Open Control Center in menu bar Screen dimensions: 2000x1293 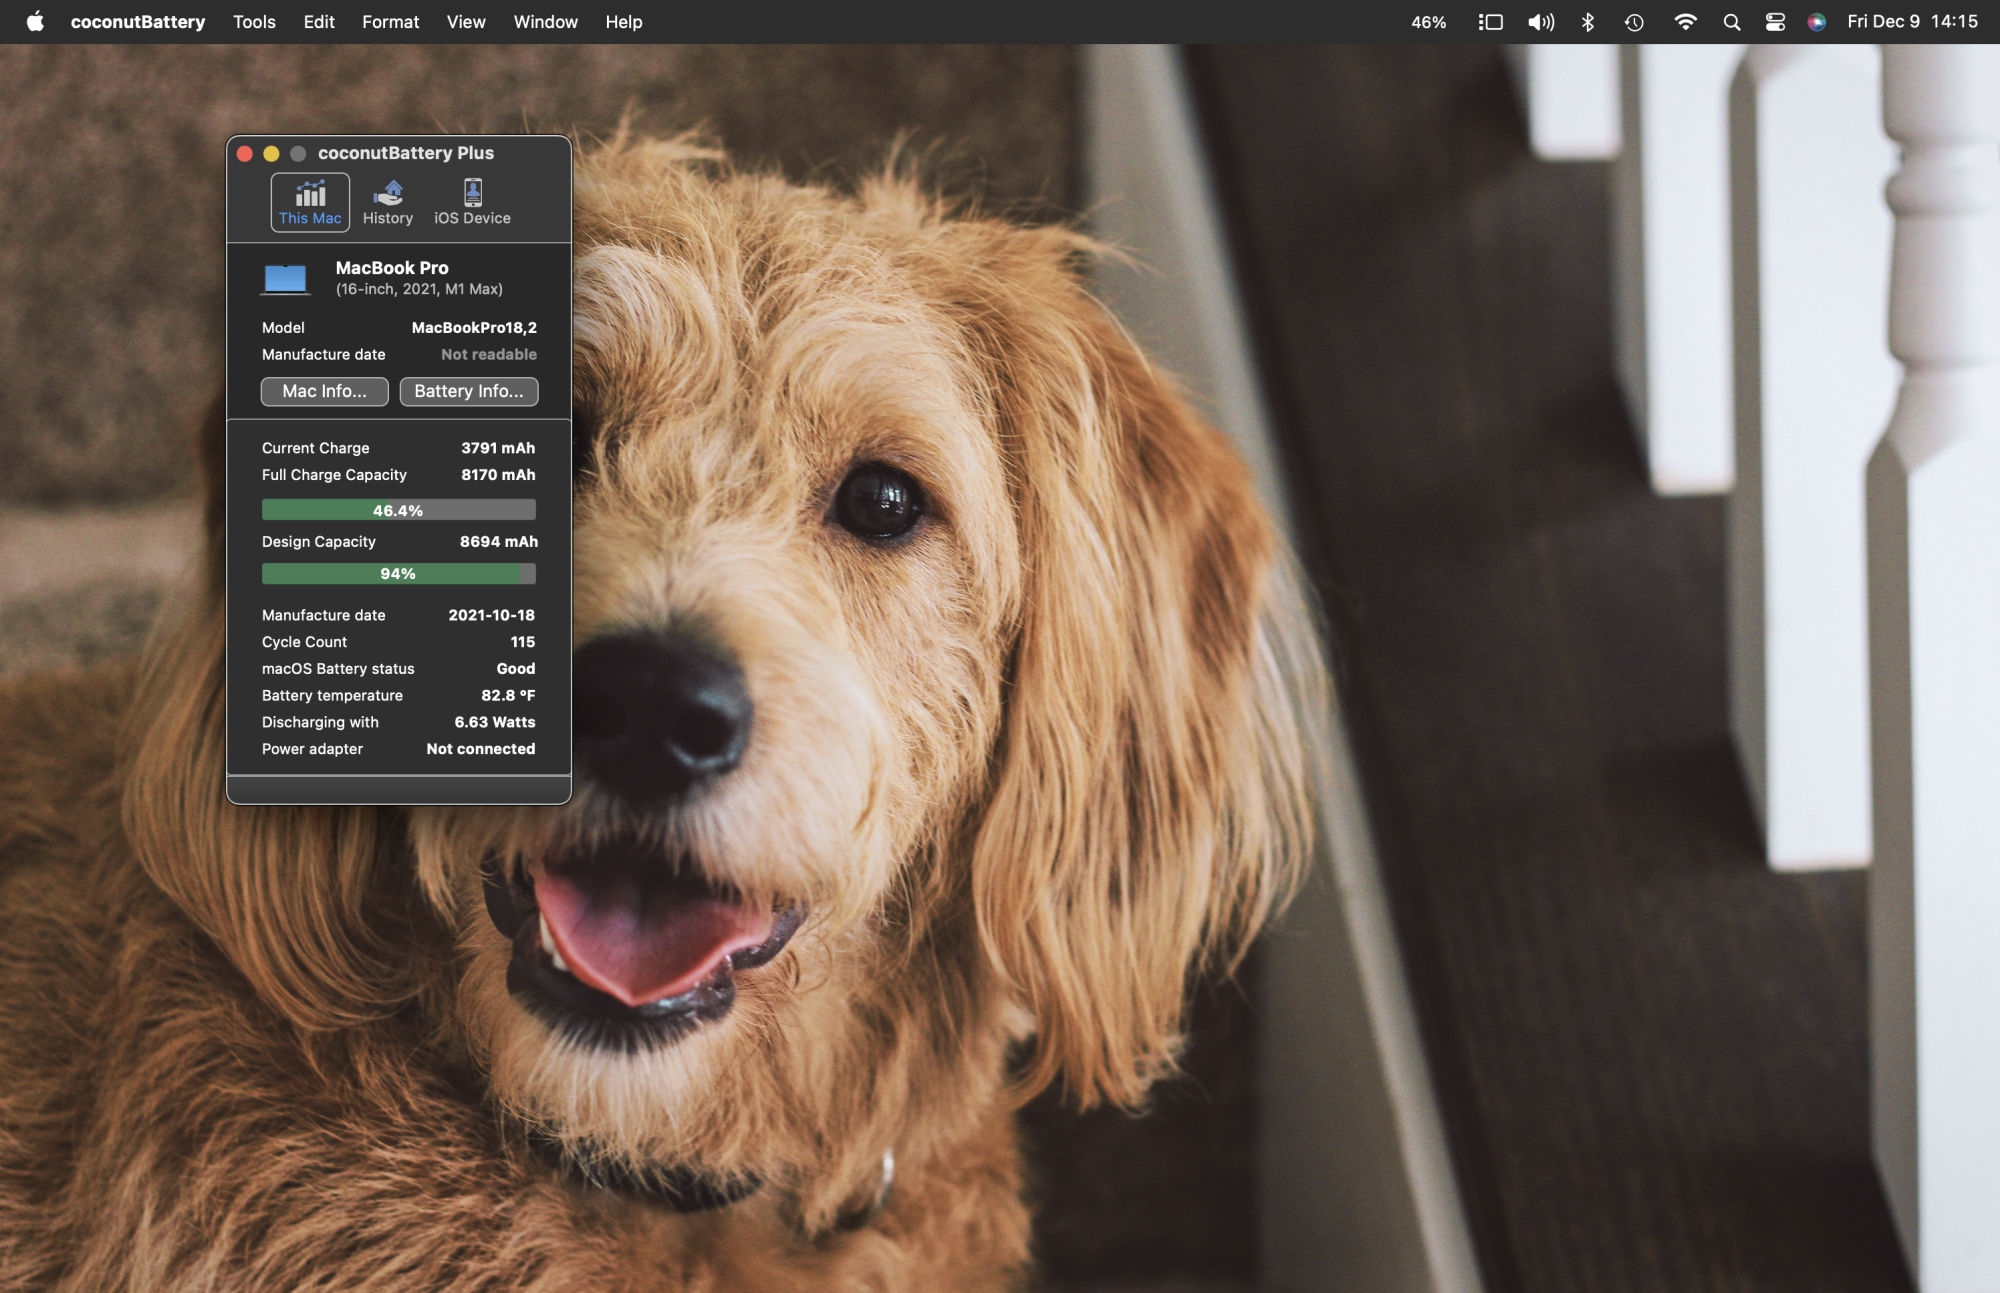click(1775, 22)
